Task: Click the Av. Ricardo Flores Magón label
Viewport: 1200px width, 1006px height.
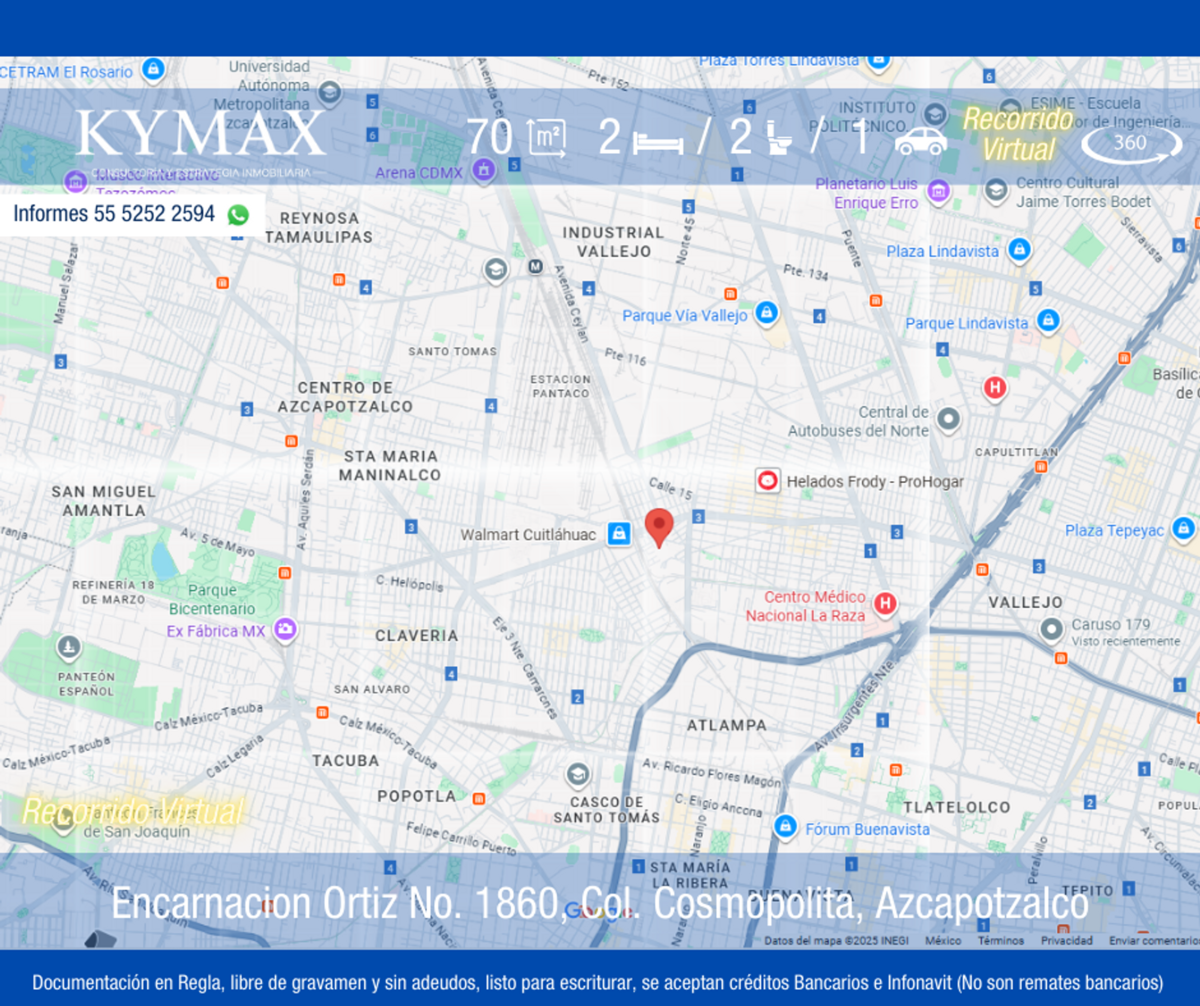Action: pyautogui.click(x=711, y=773)
